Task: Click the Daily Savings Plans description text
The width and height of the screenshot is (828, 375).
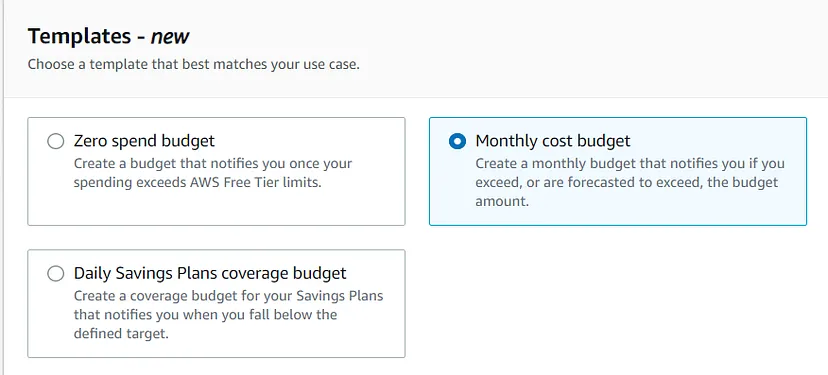Action: click(x=229, y=314)
